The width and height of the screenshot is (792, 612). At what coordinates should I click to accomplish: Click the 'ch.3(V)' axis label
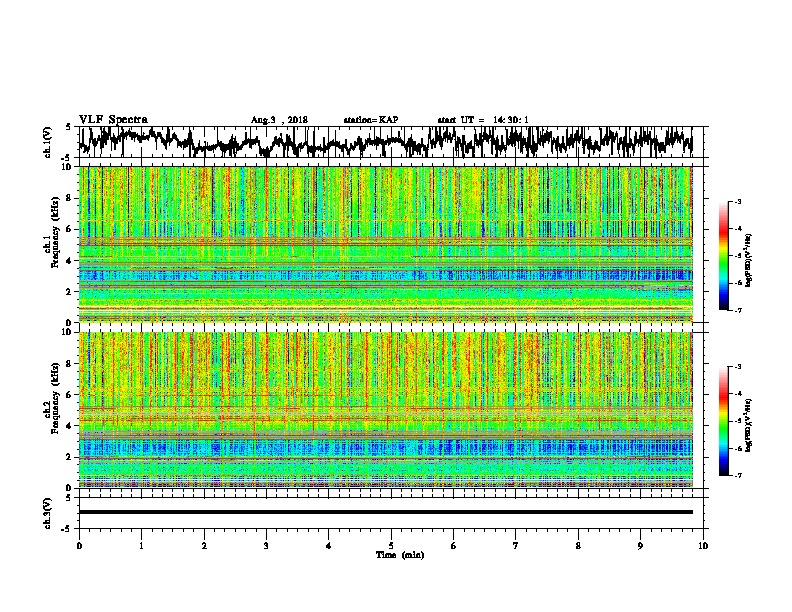click(48, 513)
